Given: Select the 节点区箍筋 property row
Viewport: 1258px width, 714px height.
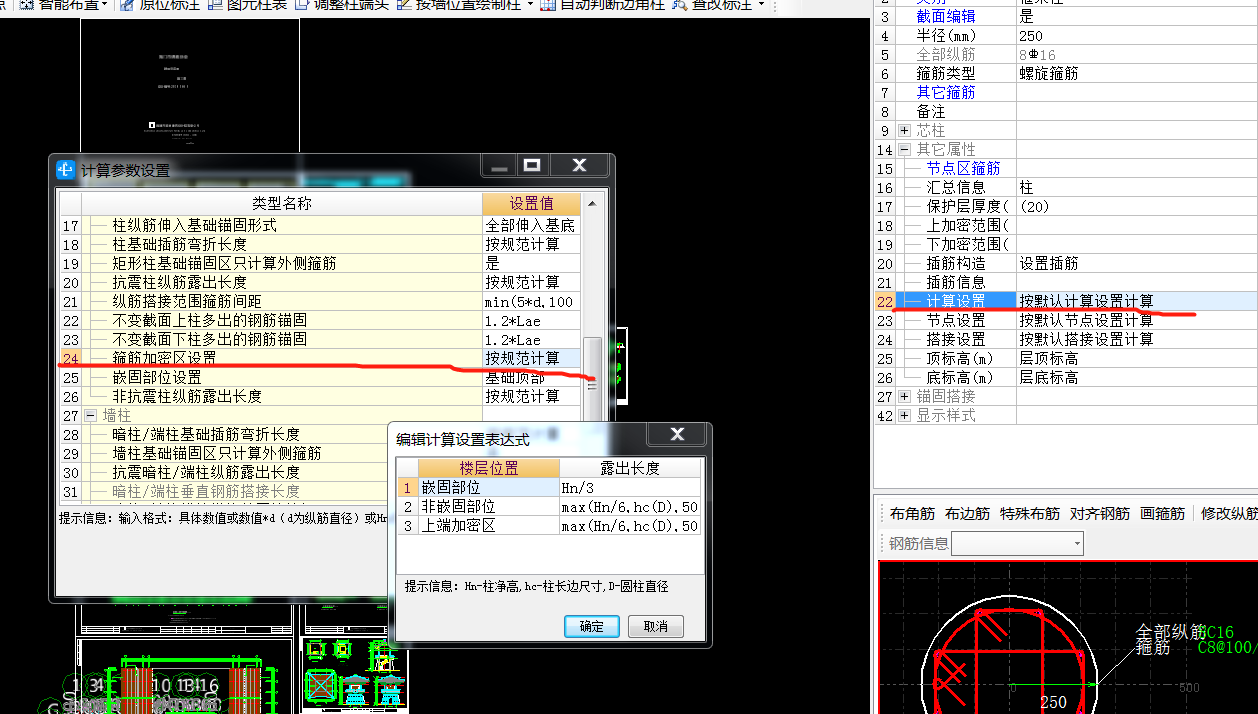Looking at the screenshot, I should (x=1065, y=168).
